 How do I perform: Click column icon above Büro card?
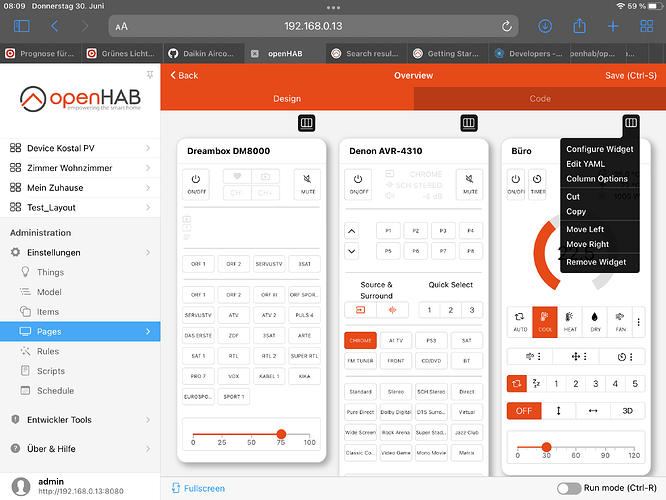click(631, 123)
